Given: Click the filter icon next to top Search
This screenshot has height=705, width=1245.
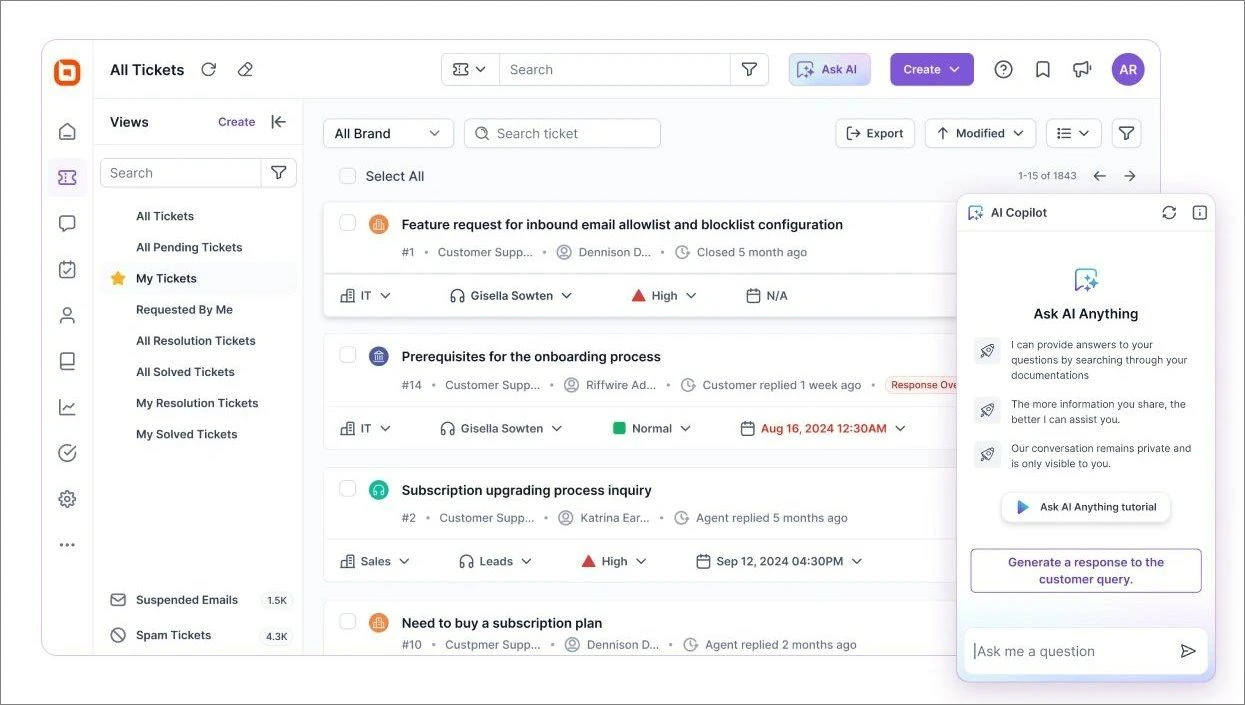Looking at the screenshot, I should [x=749, y=69].
